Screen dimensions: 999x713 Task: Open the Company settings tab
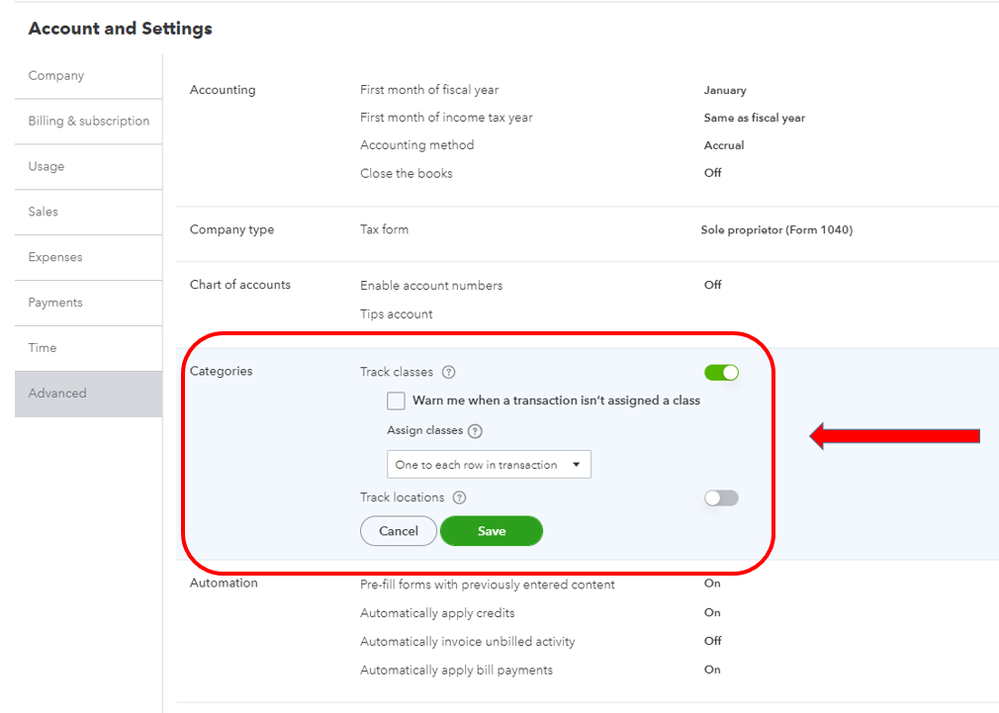56,76
